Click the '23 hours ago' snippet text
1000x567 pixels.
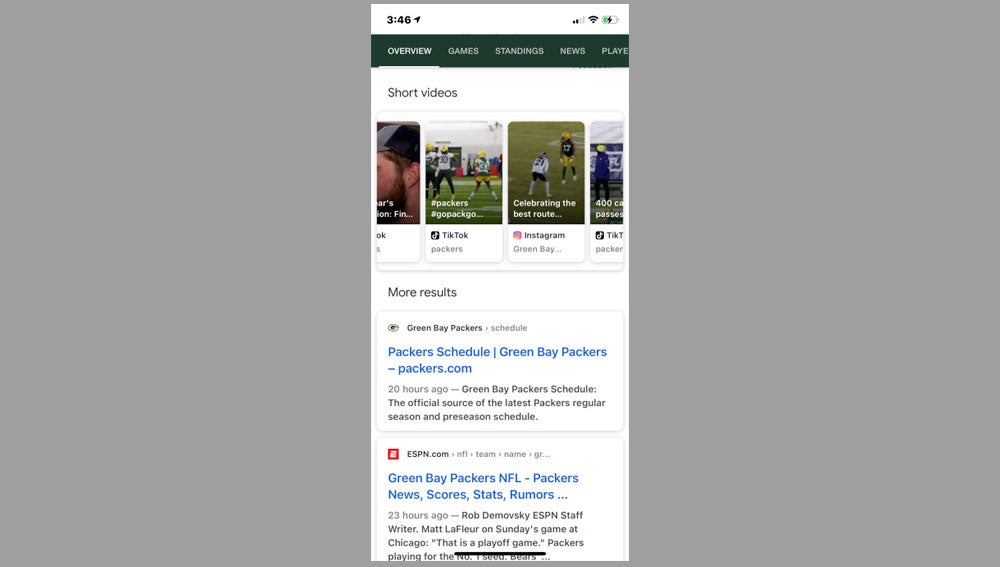(418, 515)
